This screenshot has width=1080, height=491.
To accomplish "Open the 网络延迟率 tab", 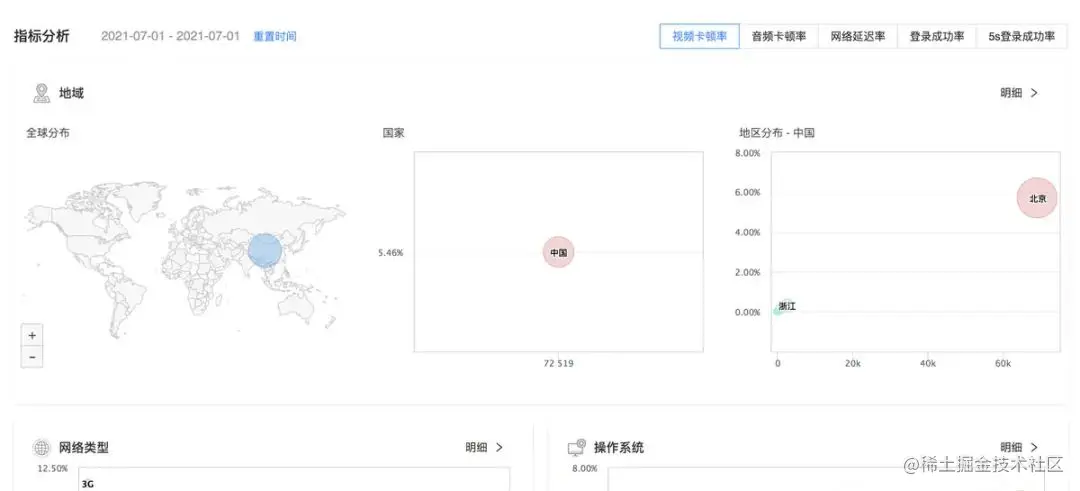I will tap(858, 36).
